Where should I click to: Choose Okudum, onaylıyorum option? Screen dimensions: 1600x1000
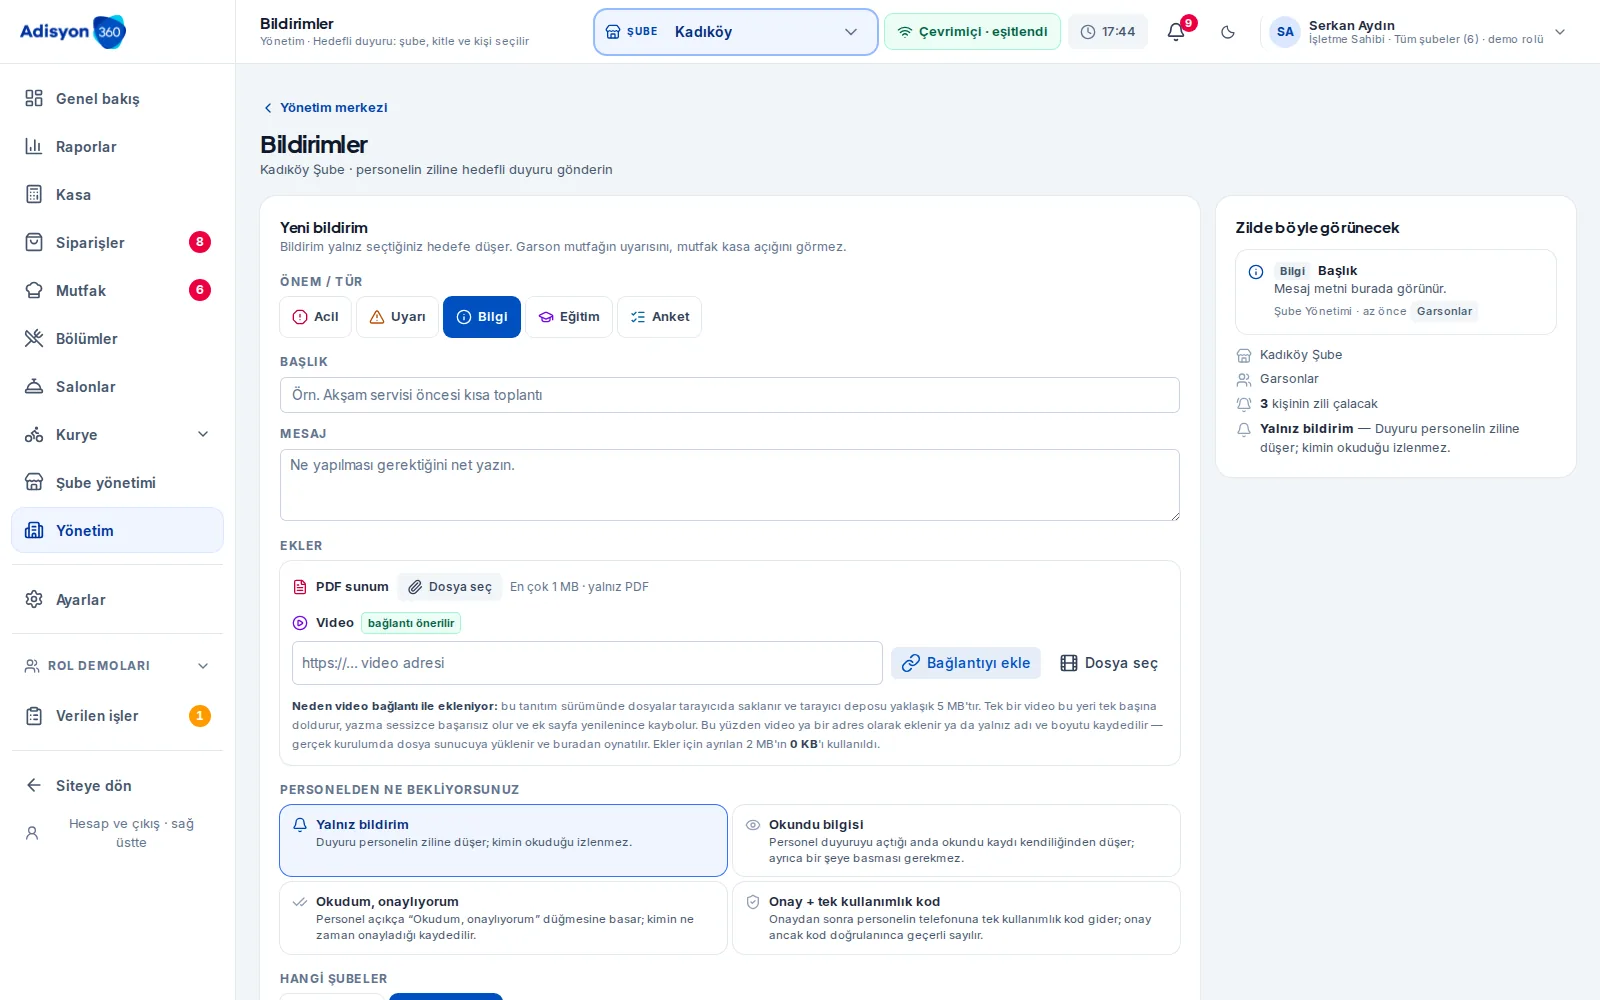503,918
